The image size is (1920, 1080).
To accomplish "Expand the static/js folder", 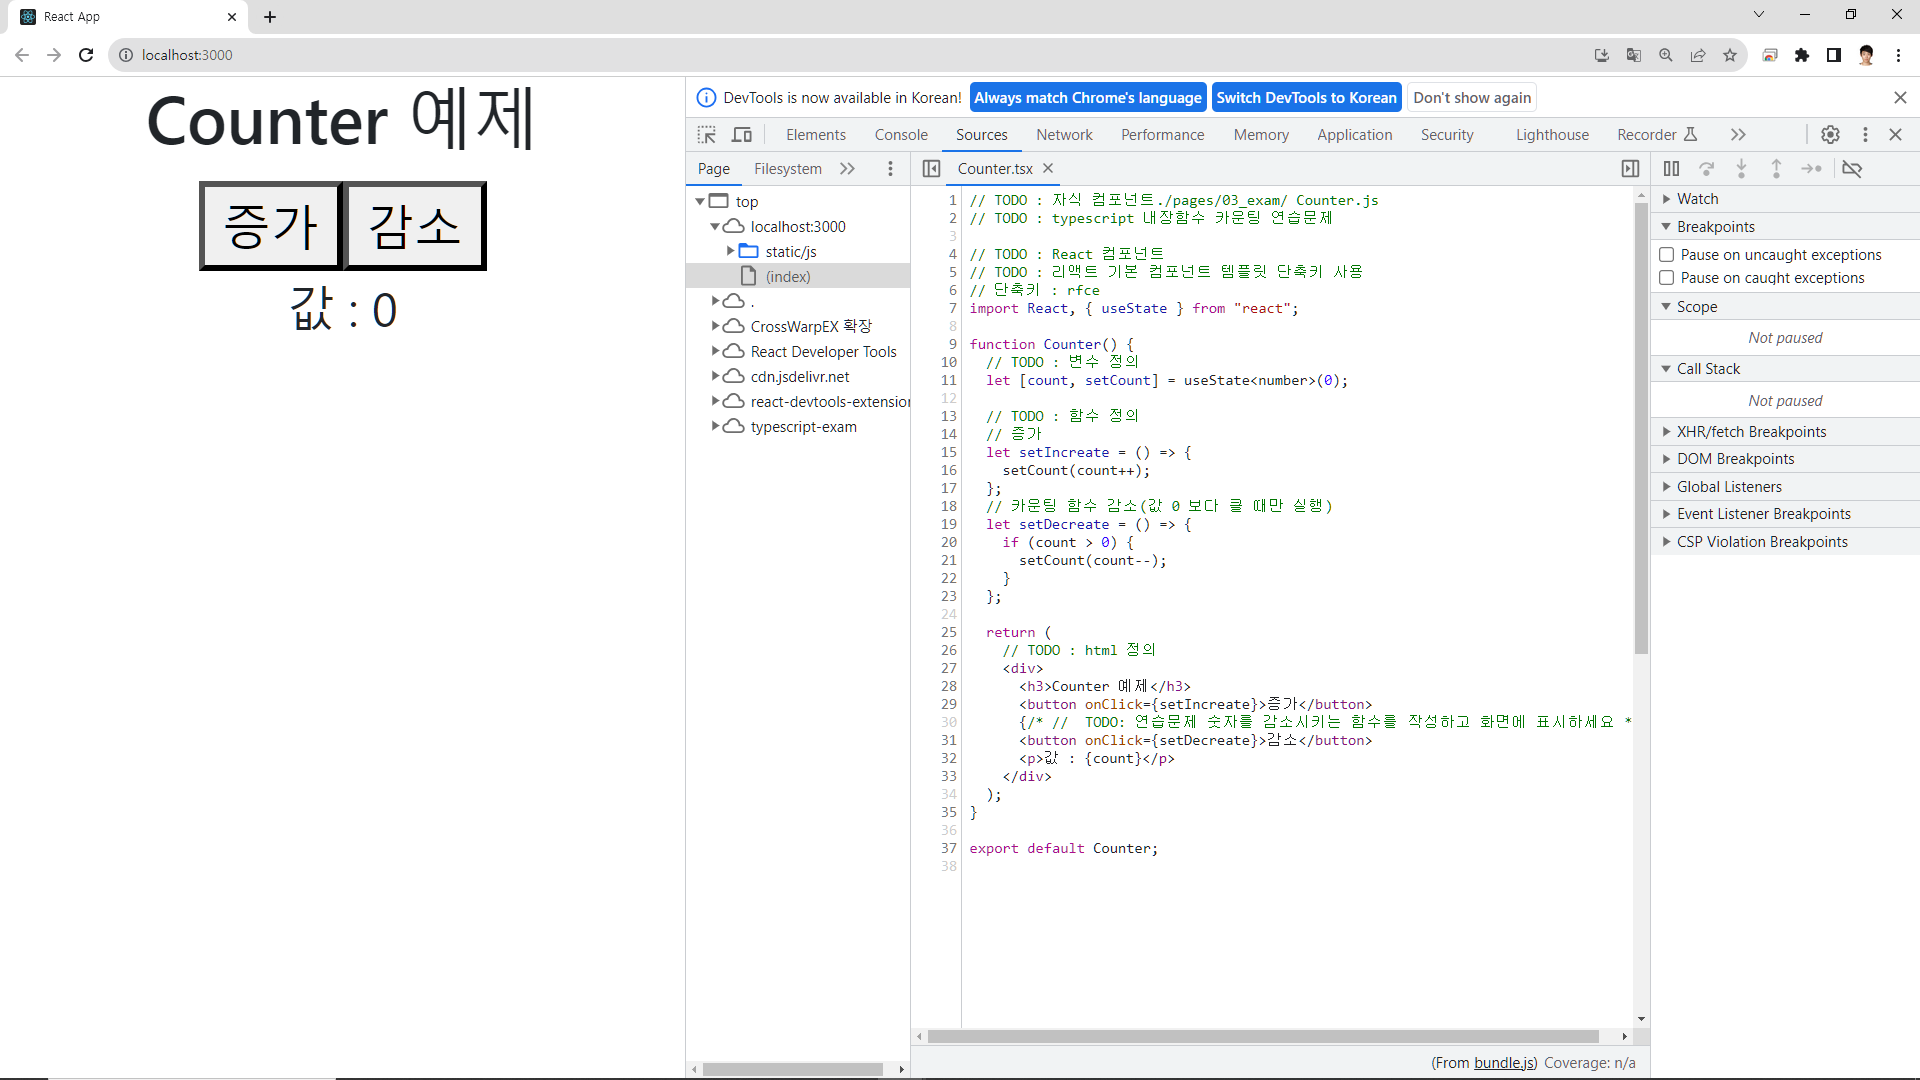I will [x=730, y=251].
